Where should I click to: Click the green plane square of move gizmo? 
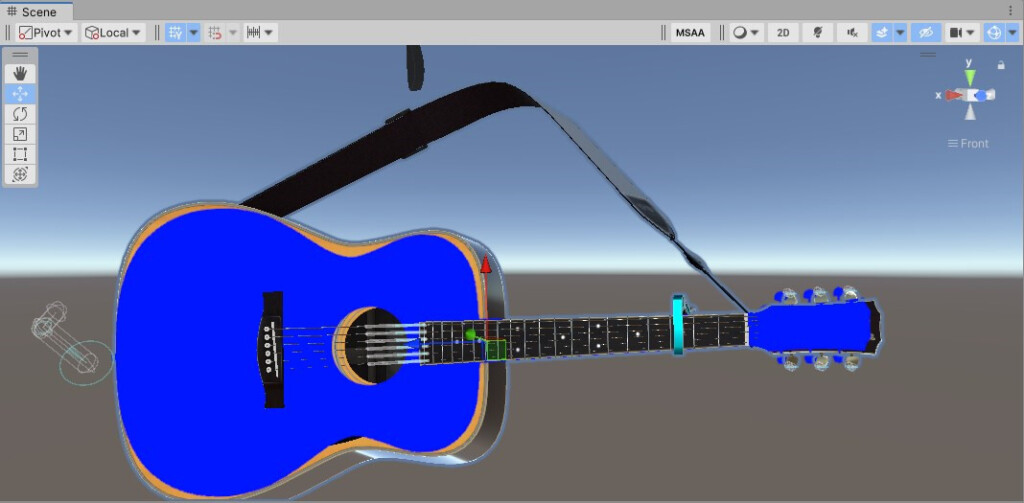point(496,350)
